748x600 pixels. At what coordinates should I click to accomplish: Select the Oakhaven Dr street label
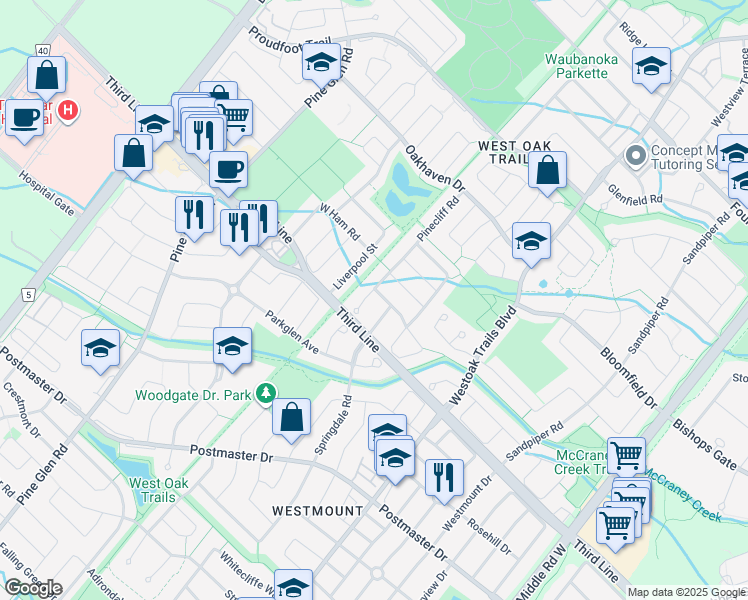coord(435,169)
